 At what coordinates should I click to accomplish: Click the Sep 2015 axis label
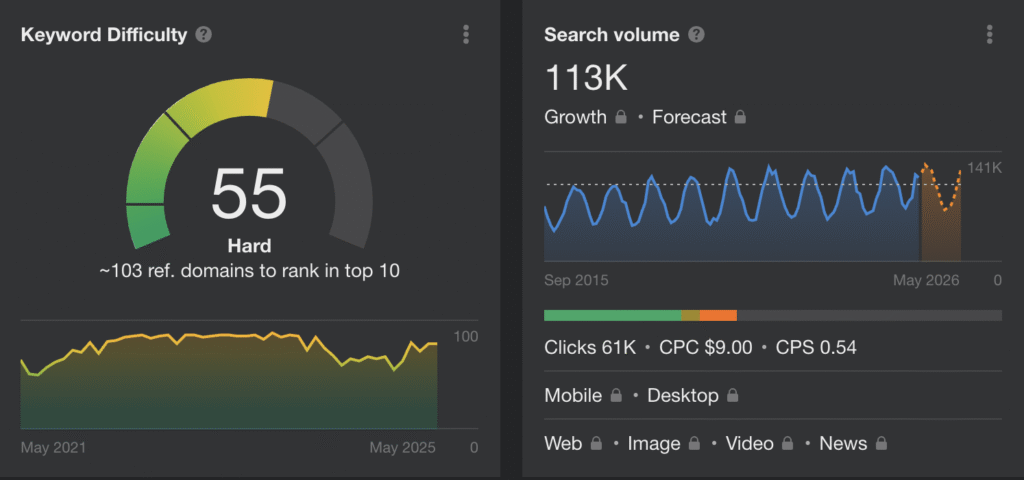(x=576, y=281)
